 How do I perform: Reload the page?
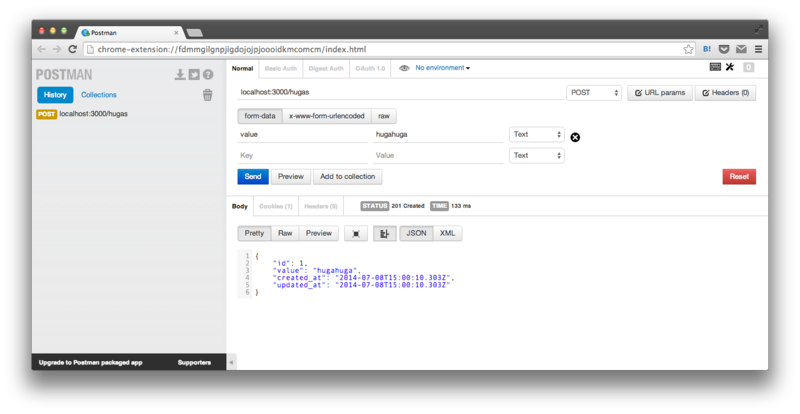pos(72,49)
